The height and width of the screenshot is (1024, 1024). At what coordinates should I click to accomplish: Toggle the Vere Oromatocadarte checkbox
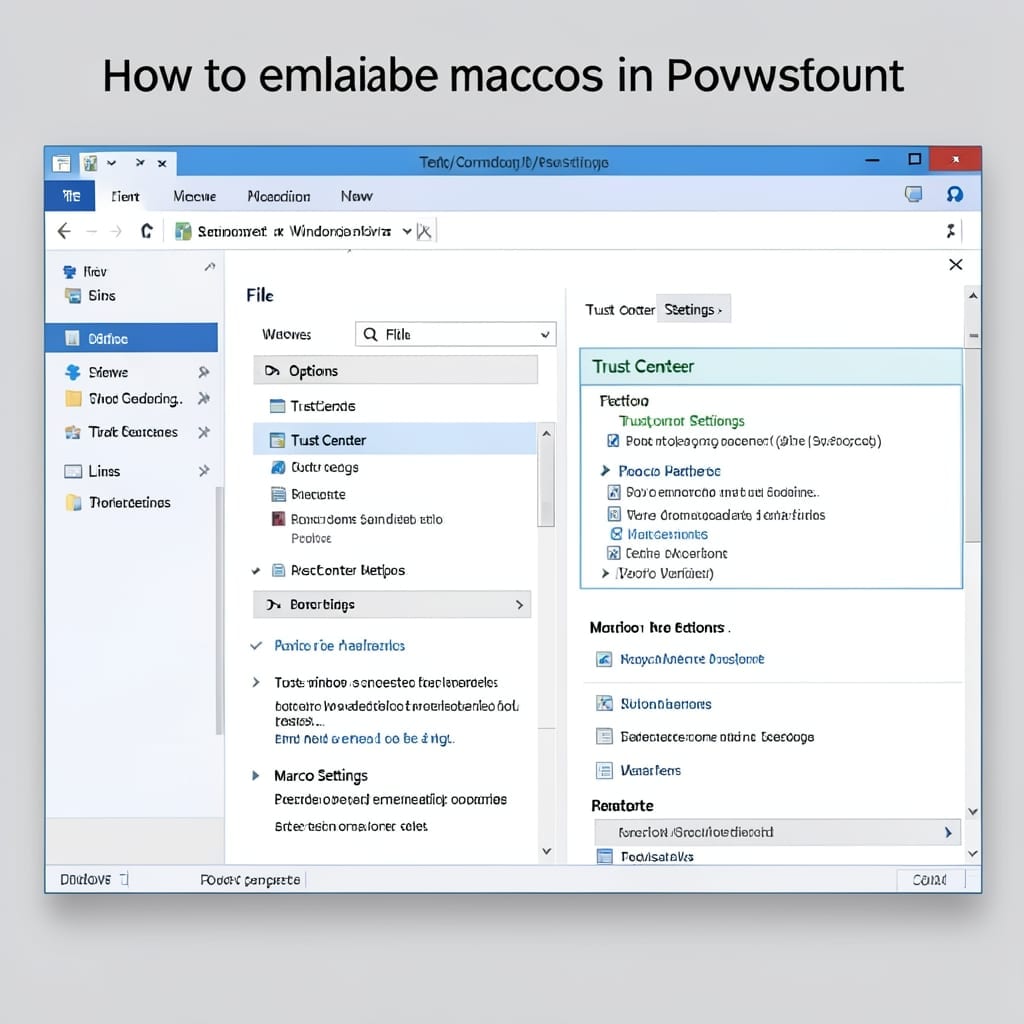tap(614, 514)
